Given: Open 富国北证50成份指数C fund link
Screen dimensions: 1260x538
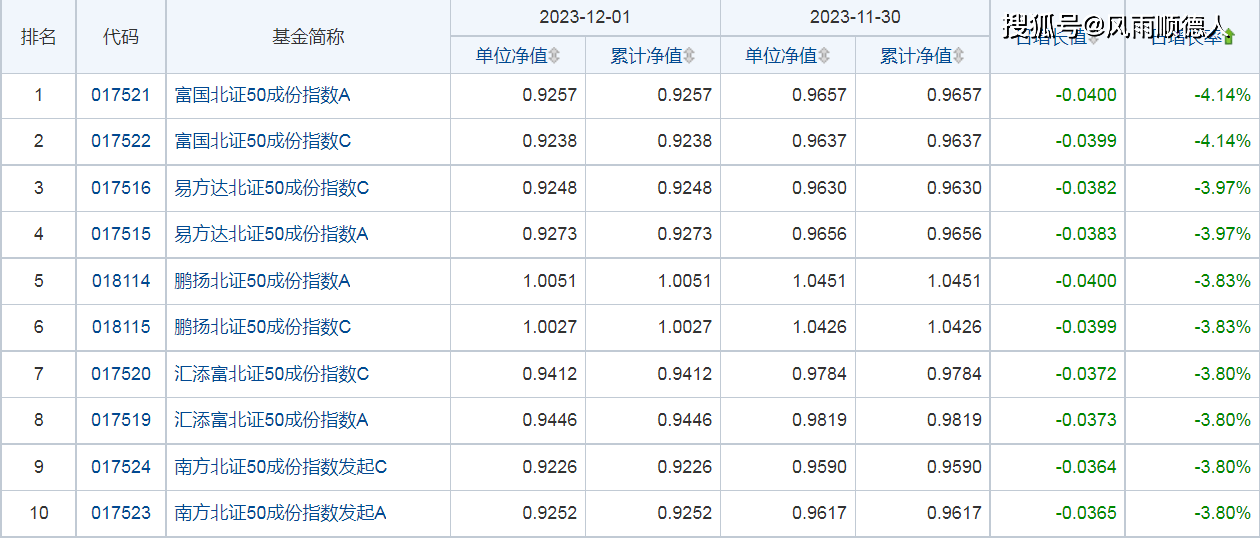Looking at the screenshot, I should (x=263, y=141).
